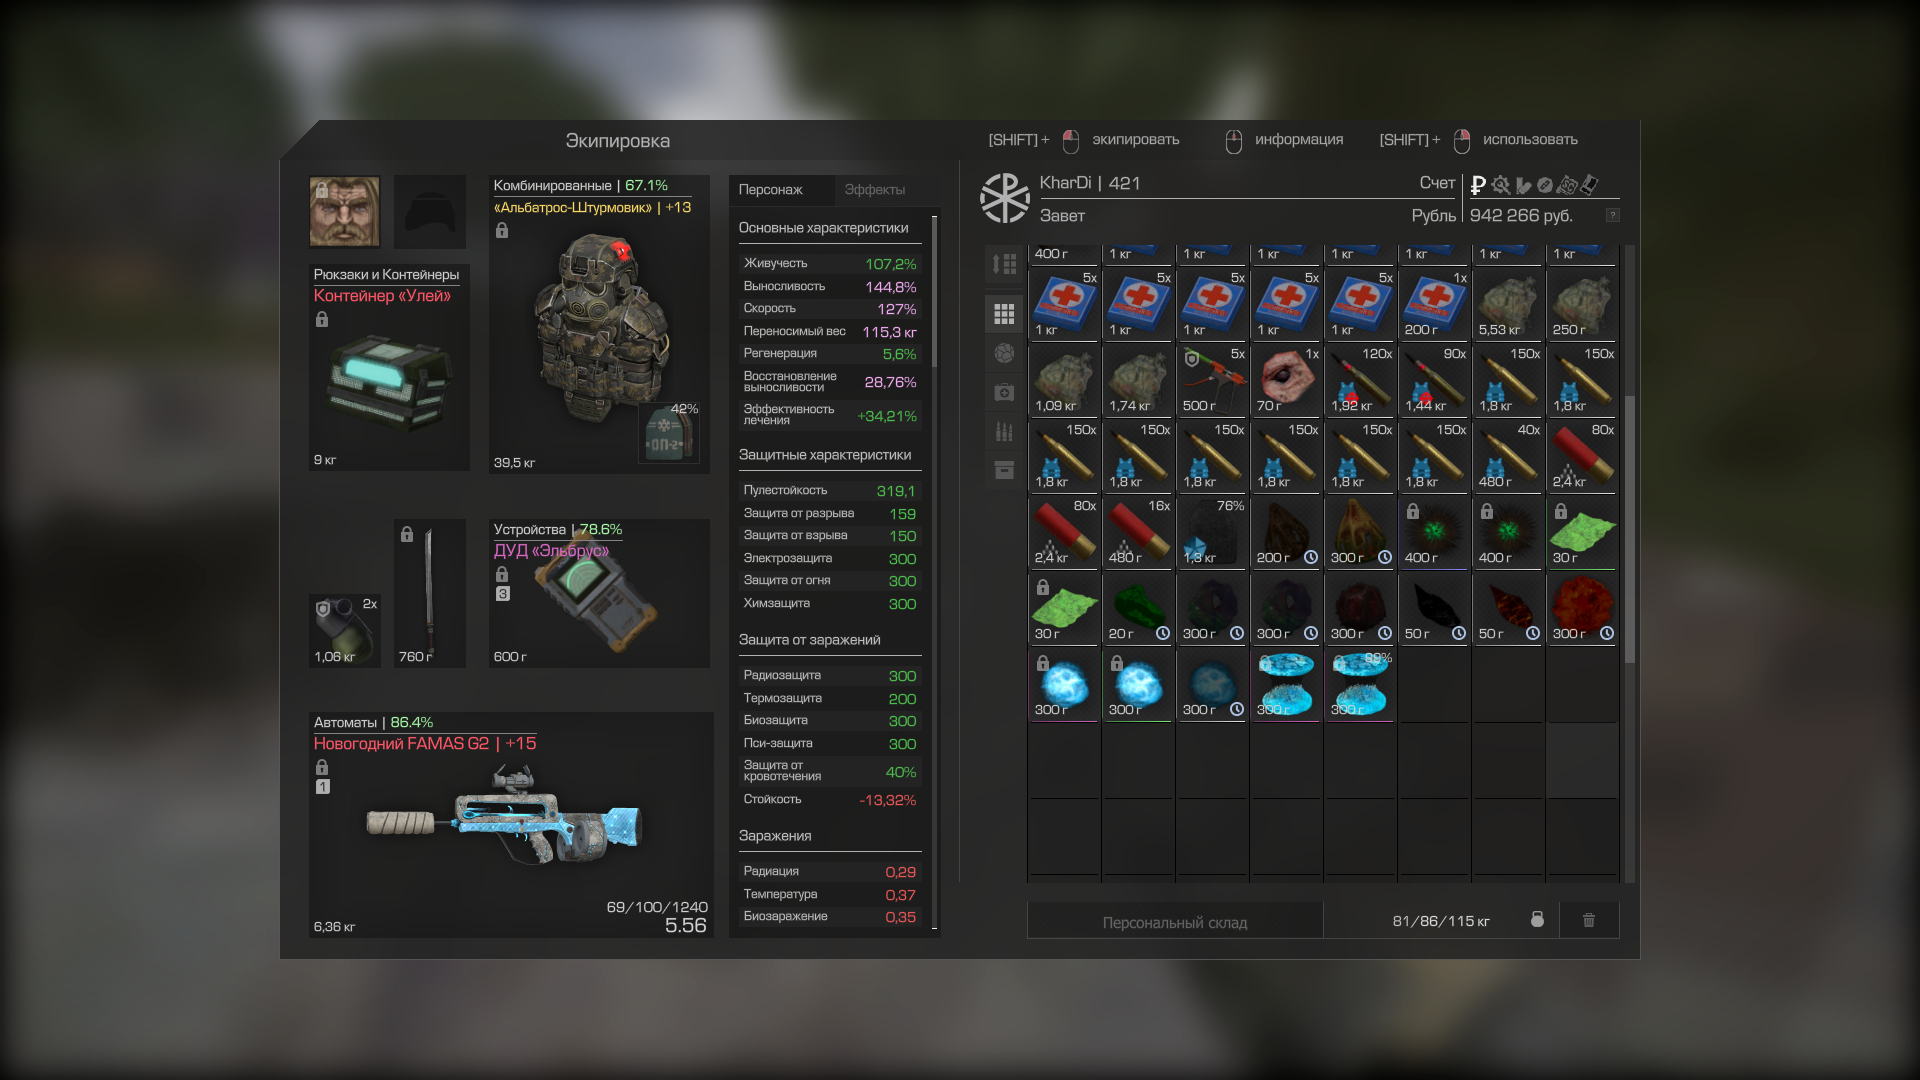Select the 120x ammo stack
The height and width of the screenshot is (1080, 1920).
1360,381
